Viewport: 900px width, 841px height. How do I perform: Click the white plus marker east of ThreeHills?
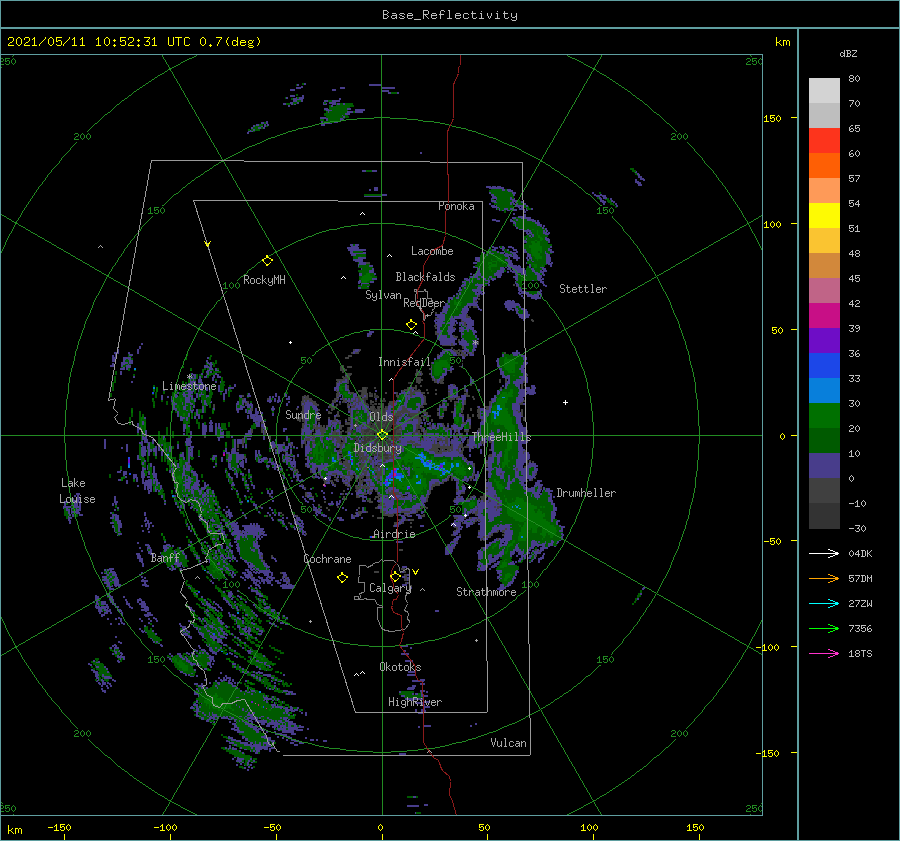pyautogui.click(x=565, y=402)
